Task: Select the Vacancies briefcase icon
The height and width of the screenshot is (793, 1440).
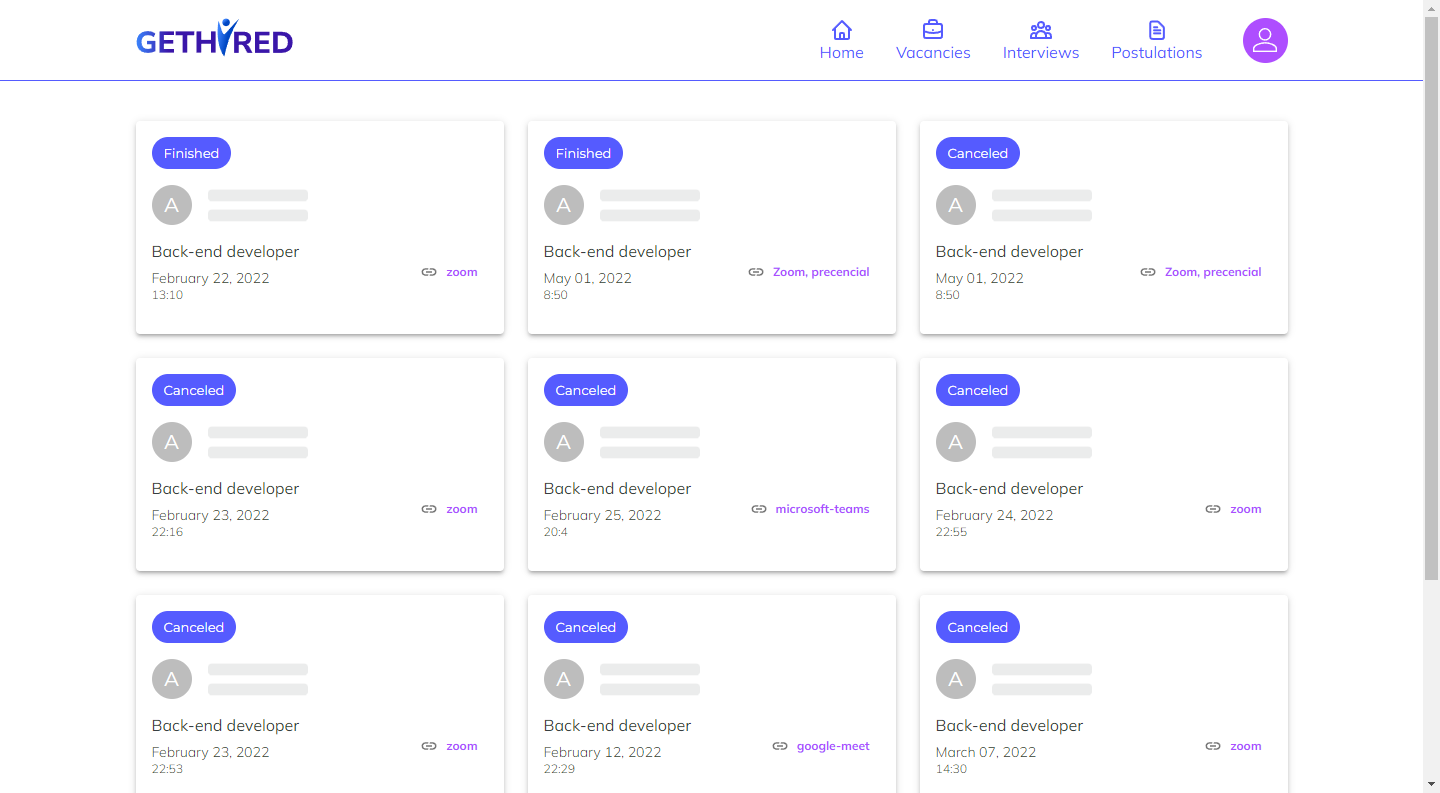Action: point(933,30)
